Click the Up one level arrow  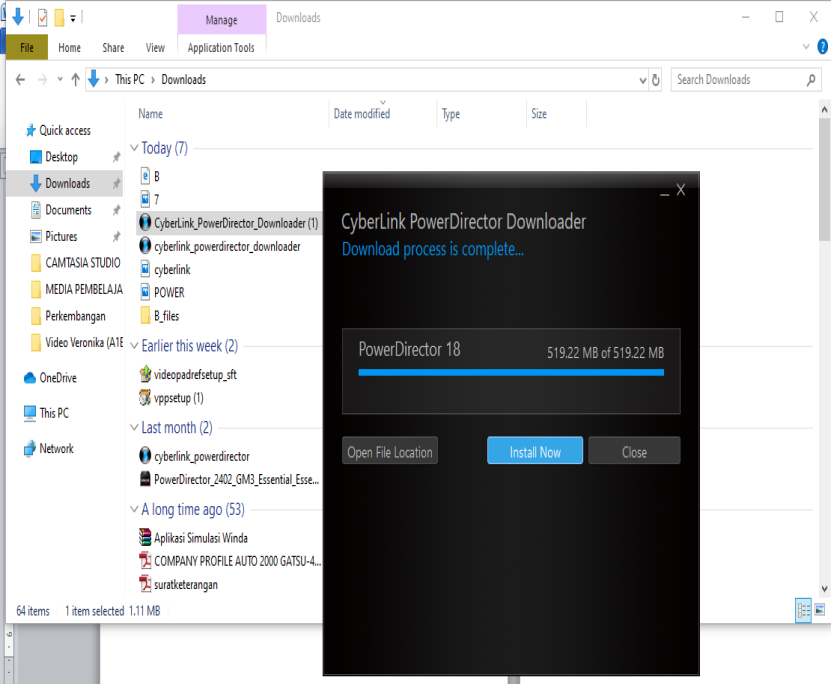click(x=75, y=80)
